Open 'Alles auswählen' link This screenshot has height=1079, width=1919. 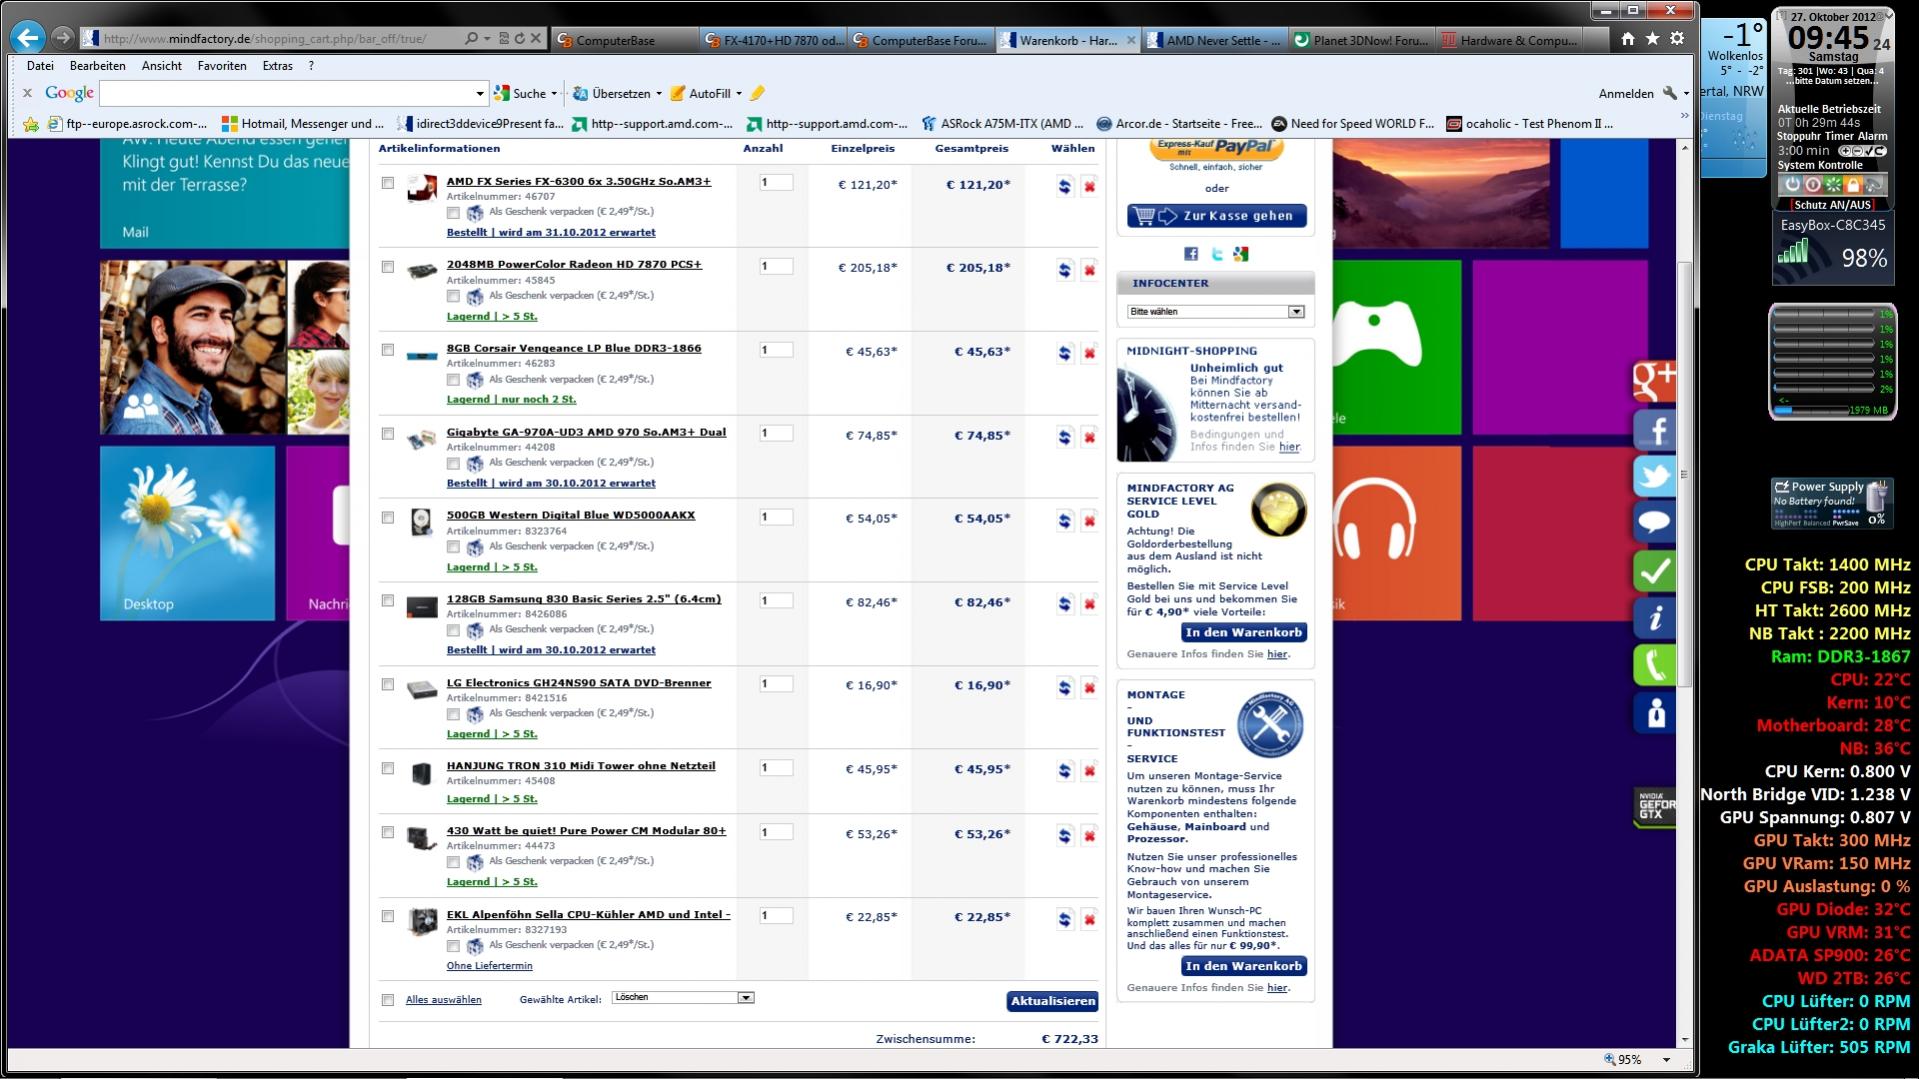(443, 1000)
